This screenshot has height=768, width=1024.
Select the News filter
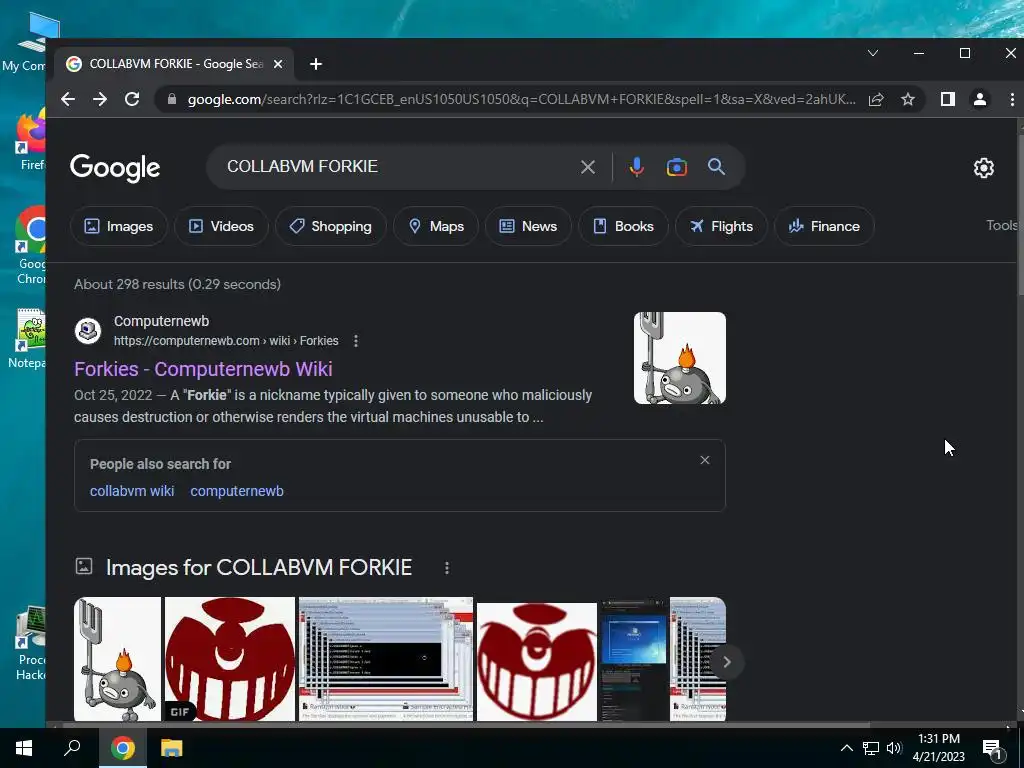528,226
